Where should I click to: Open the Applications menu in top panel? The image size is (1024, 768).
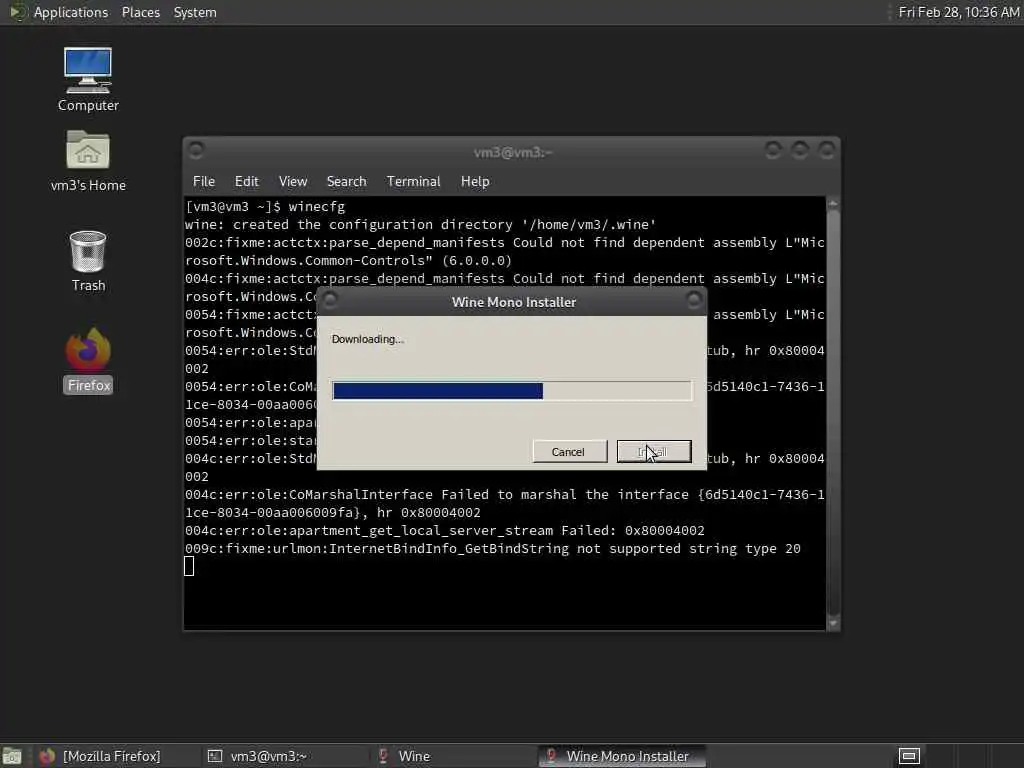point(71,12)
